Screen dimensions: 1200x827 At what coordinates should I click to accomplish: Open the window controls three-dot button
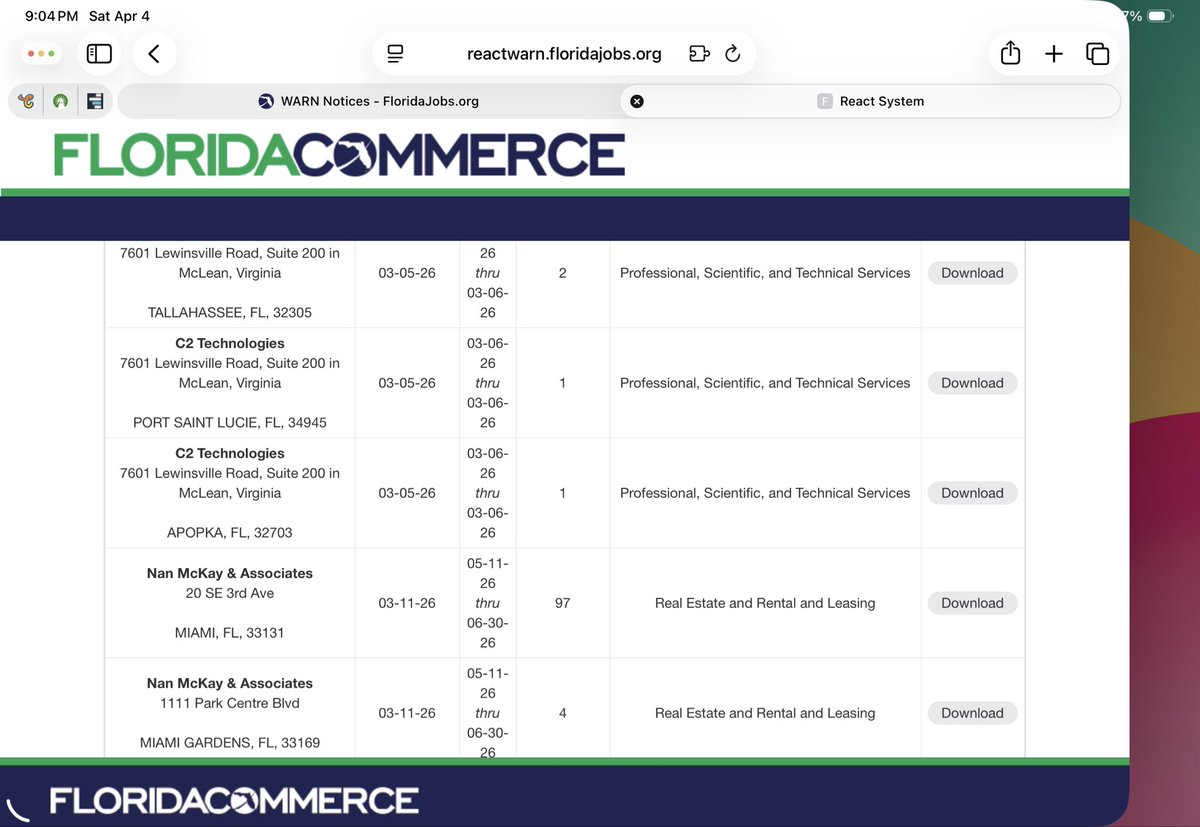[42, 54]
